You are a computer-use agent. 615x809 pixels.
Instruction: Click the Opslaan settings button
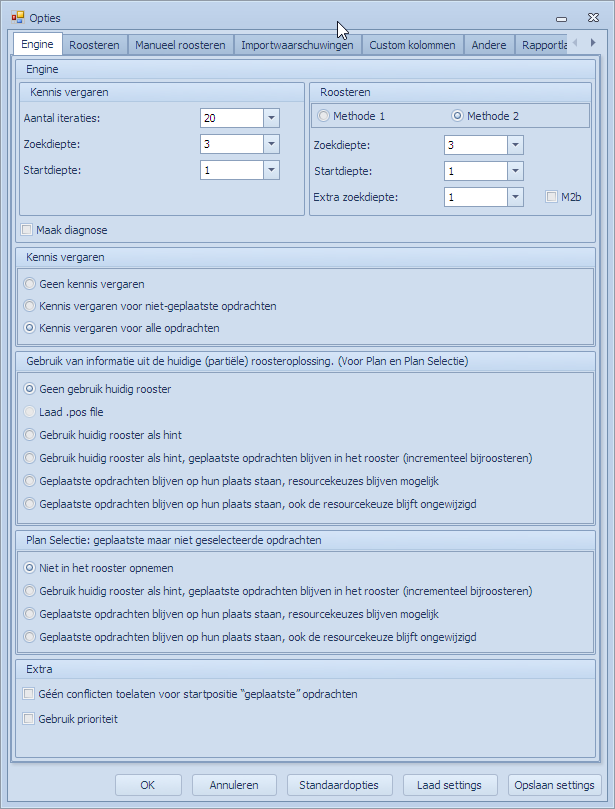point(555,785)
